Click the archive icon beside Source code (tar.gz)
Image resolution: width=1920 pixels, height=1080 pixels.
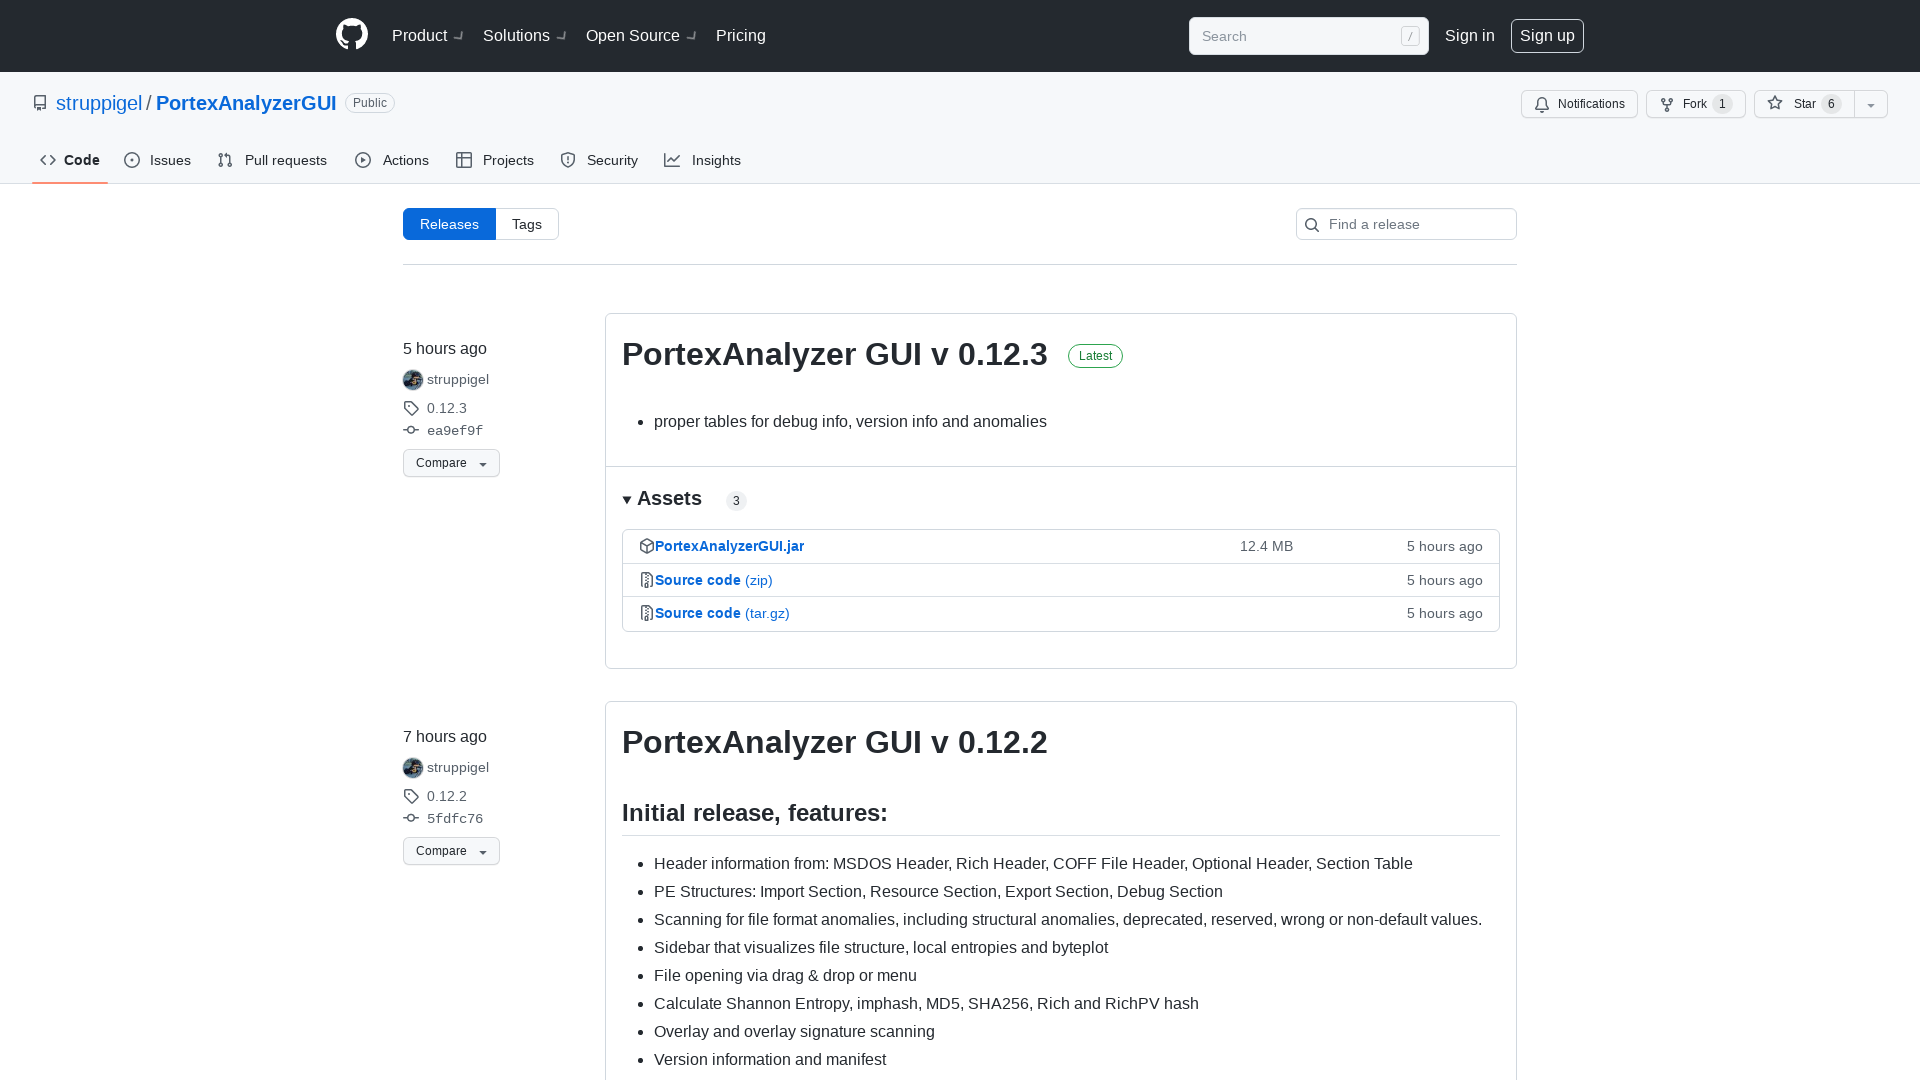pyautogui.click(x=647, y=613)
